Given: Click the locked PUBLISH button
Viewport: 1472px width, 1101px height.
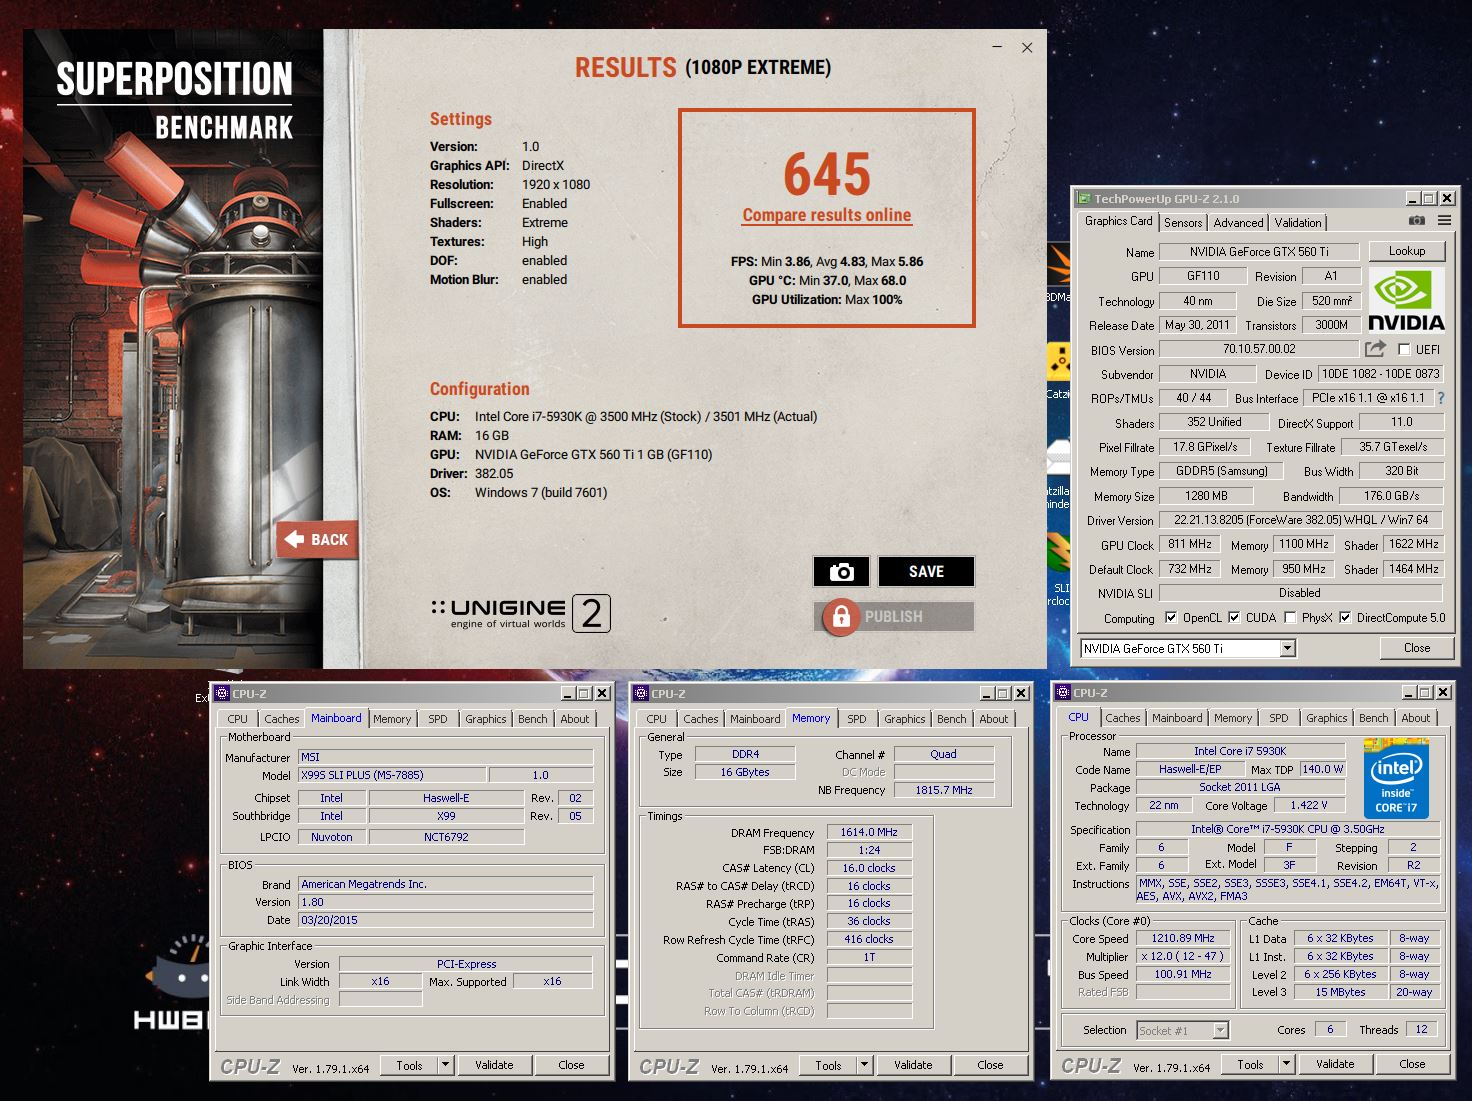Looking at the screenshot, I should click(x=894, y=617).
